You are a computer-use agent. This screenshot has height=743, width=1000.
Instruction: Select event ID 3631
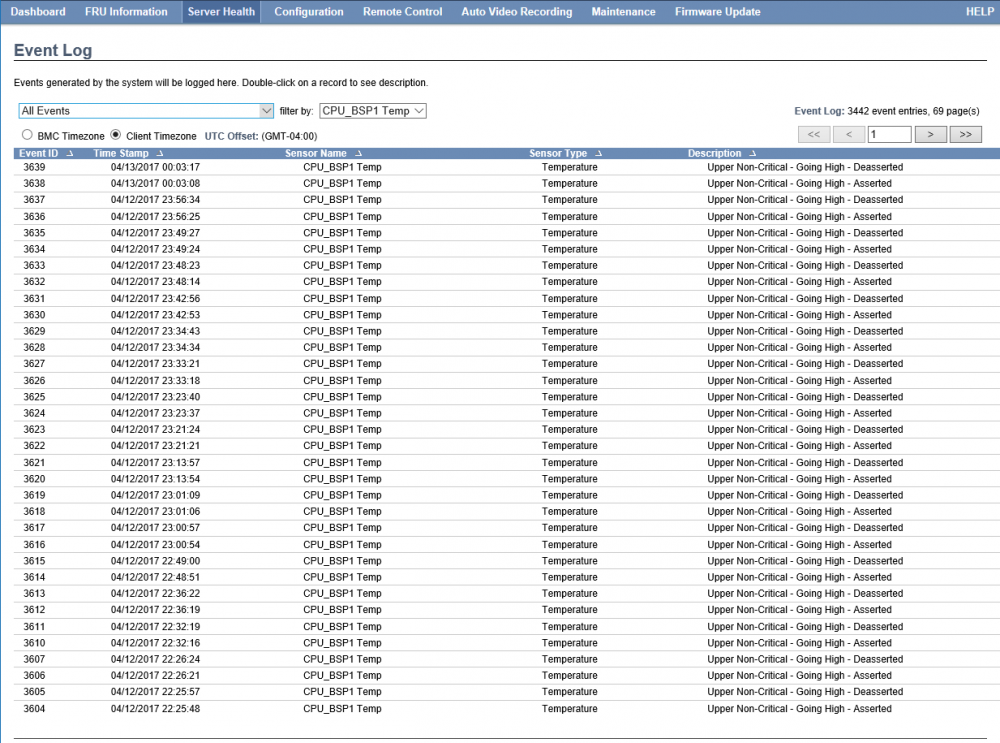pos(34,298)
